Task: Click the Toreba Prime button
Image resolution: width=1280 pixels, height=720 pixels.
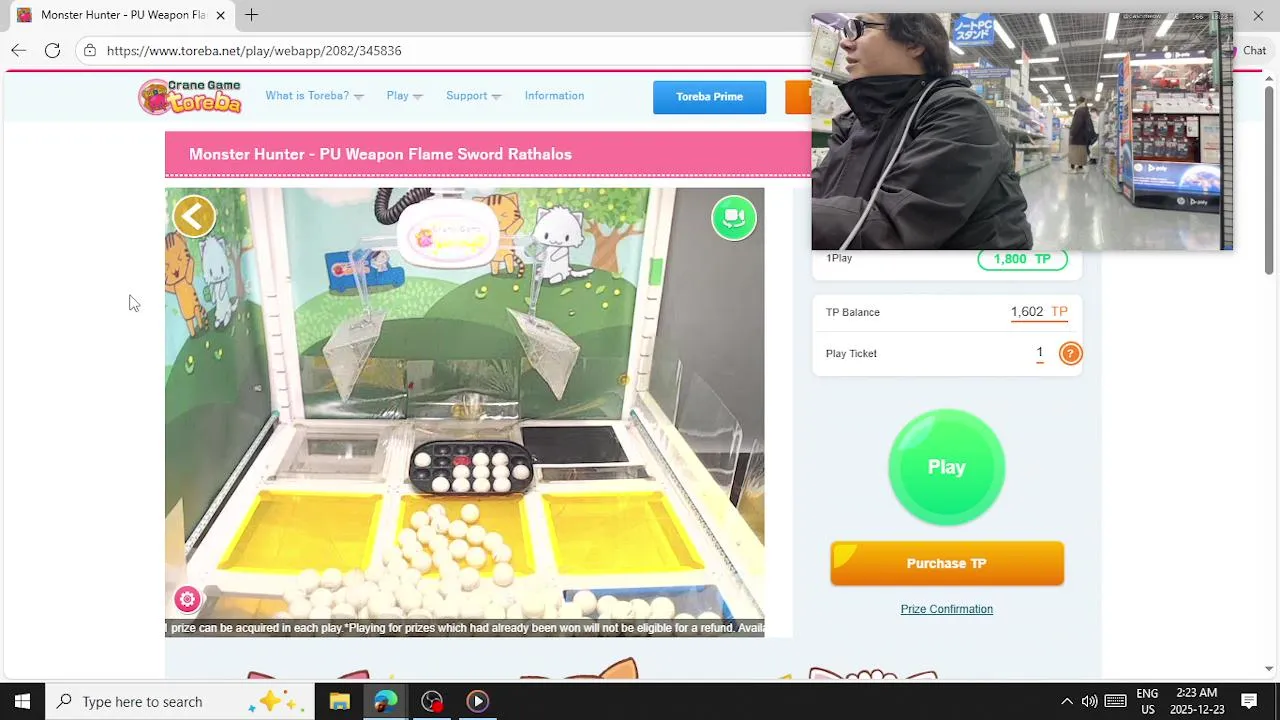Action: pos(709,97)
